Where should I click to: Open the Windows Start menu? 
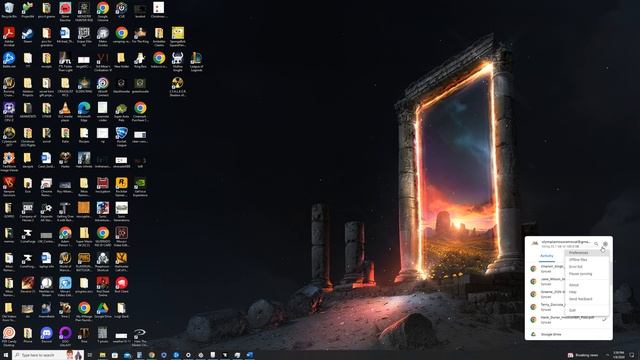coord(5,355)
